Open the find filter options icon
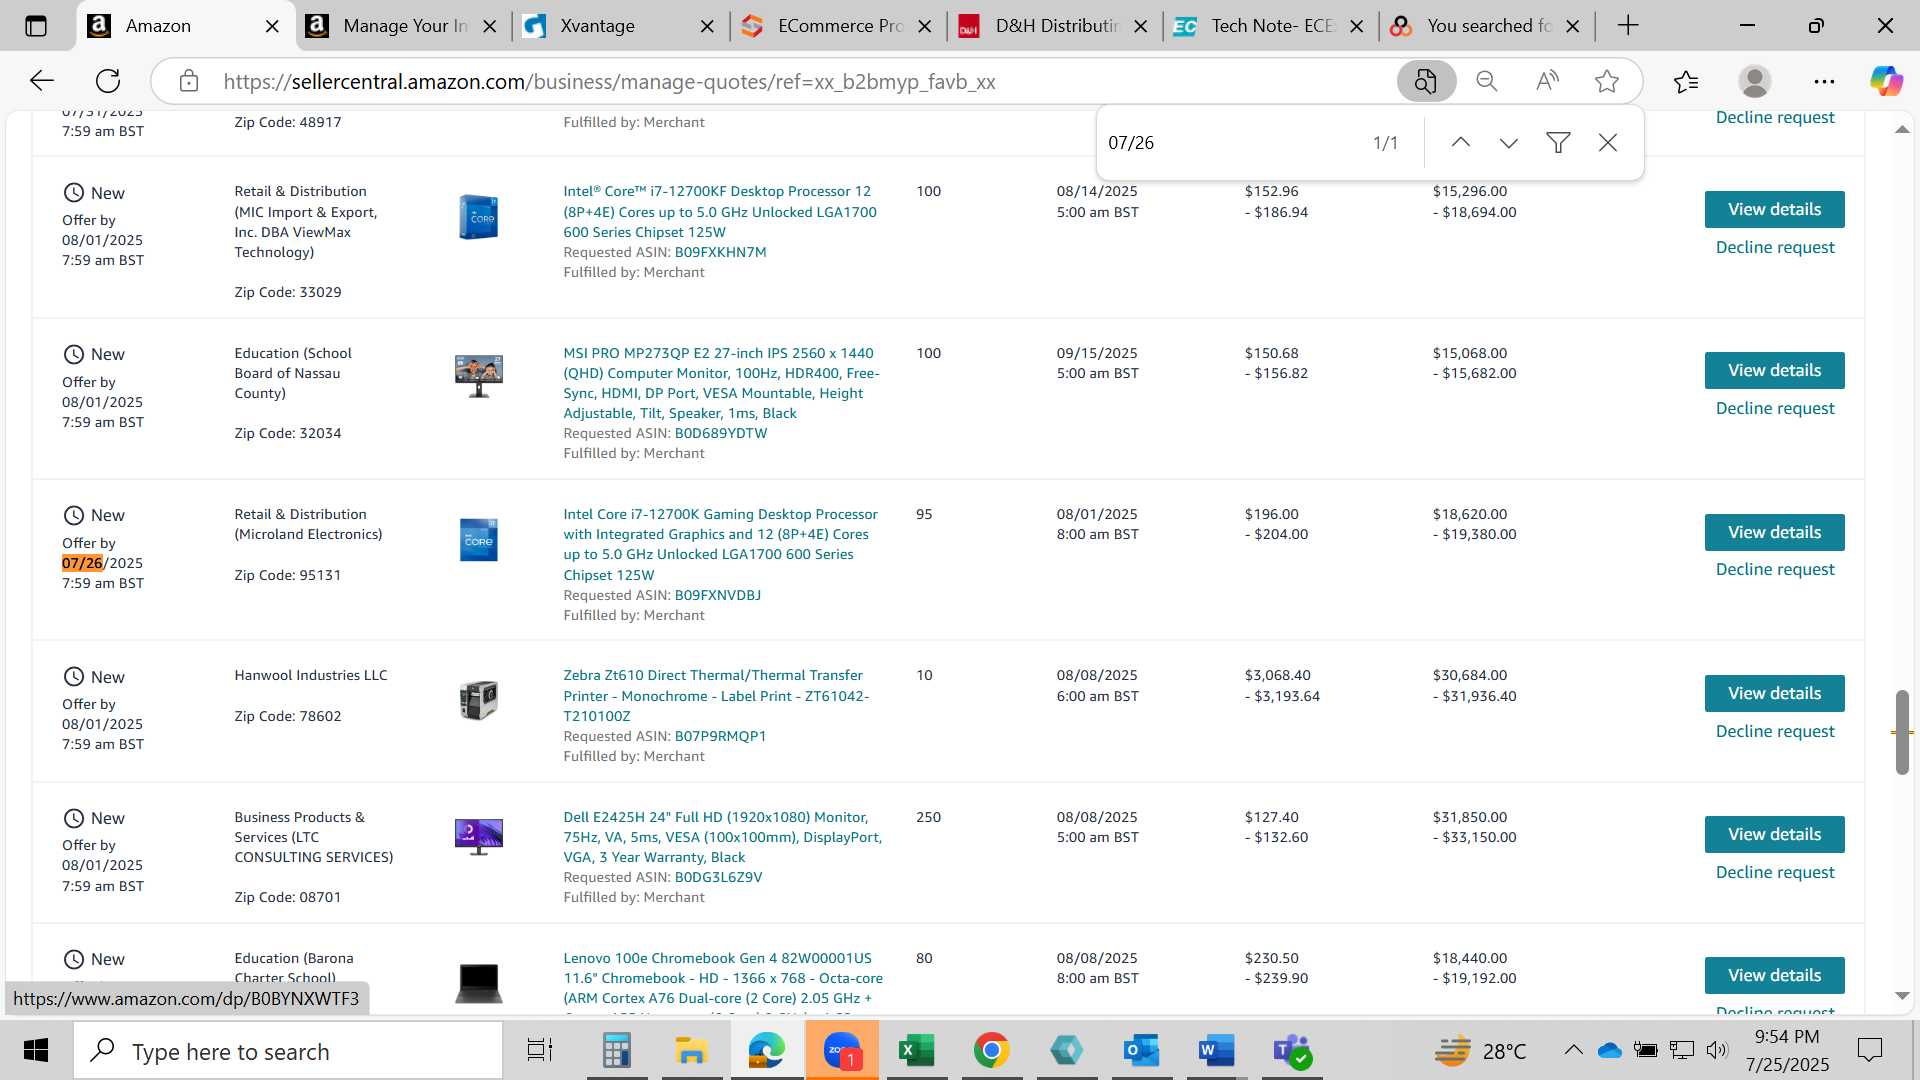Image resolution: width=1920 pixels, height=1080 pixels. 1557,143
